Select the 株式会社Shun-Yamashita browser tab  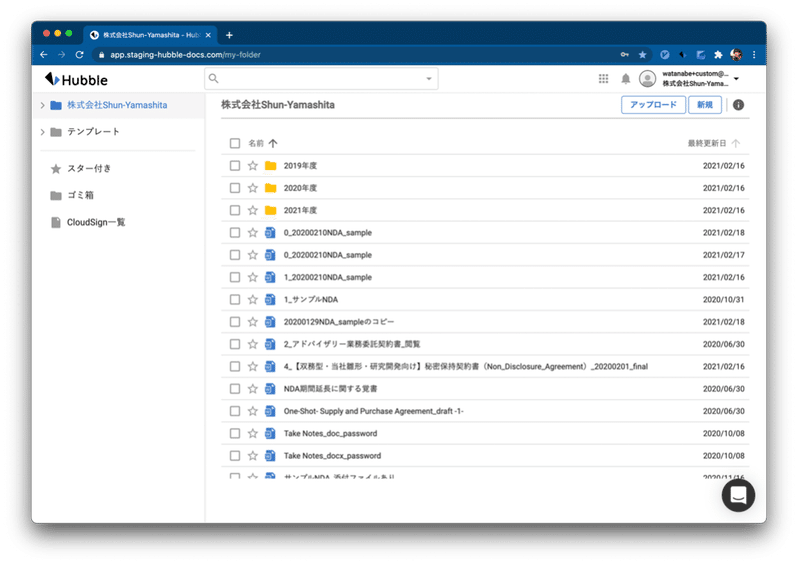tap(150, 35)
